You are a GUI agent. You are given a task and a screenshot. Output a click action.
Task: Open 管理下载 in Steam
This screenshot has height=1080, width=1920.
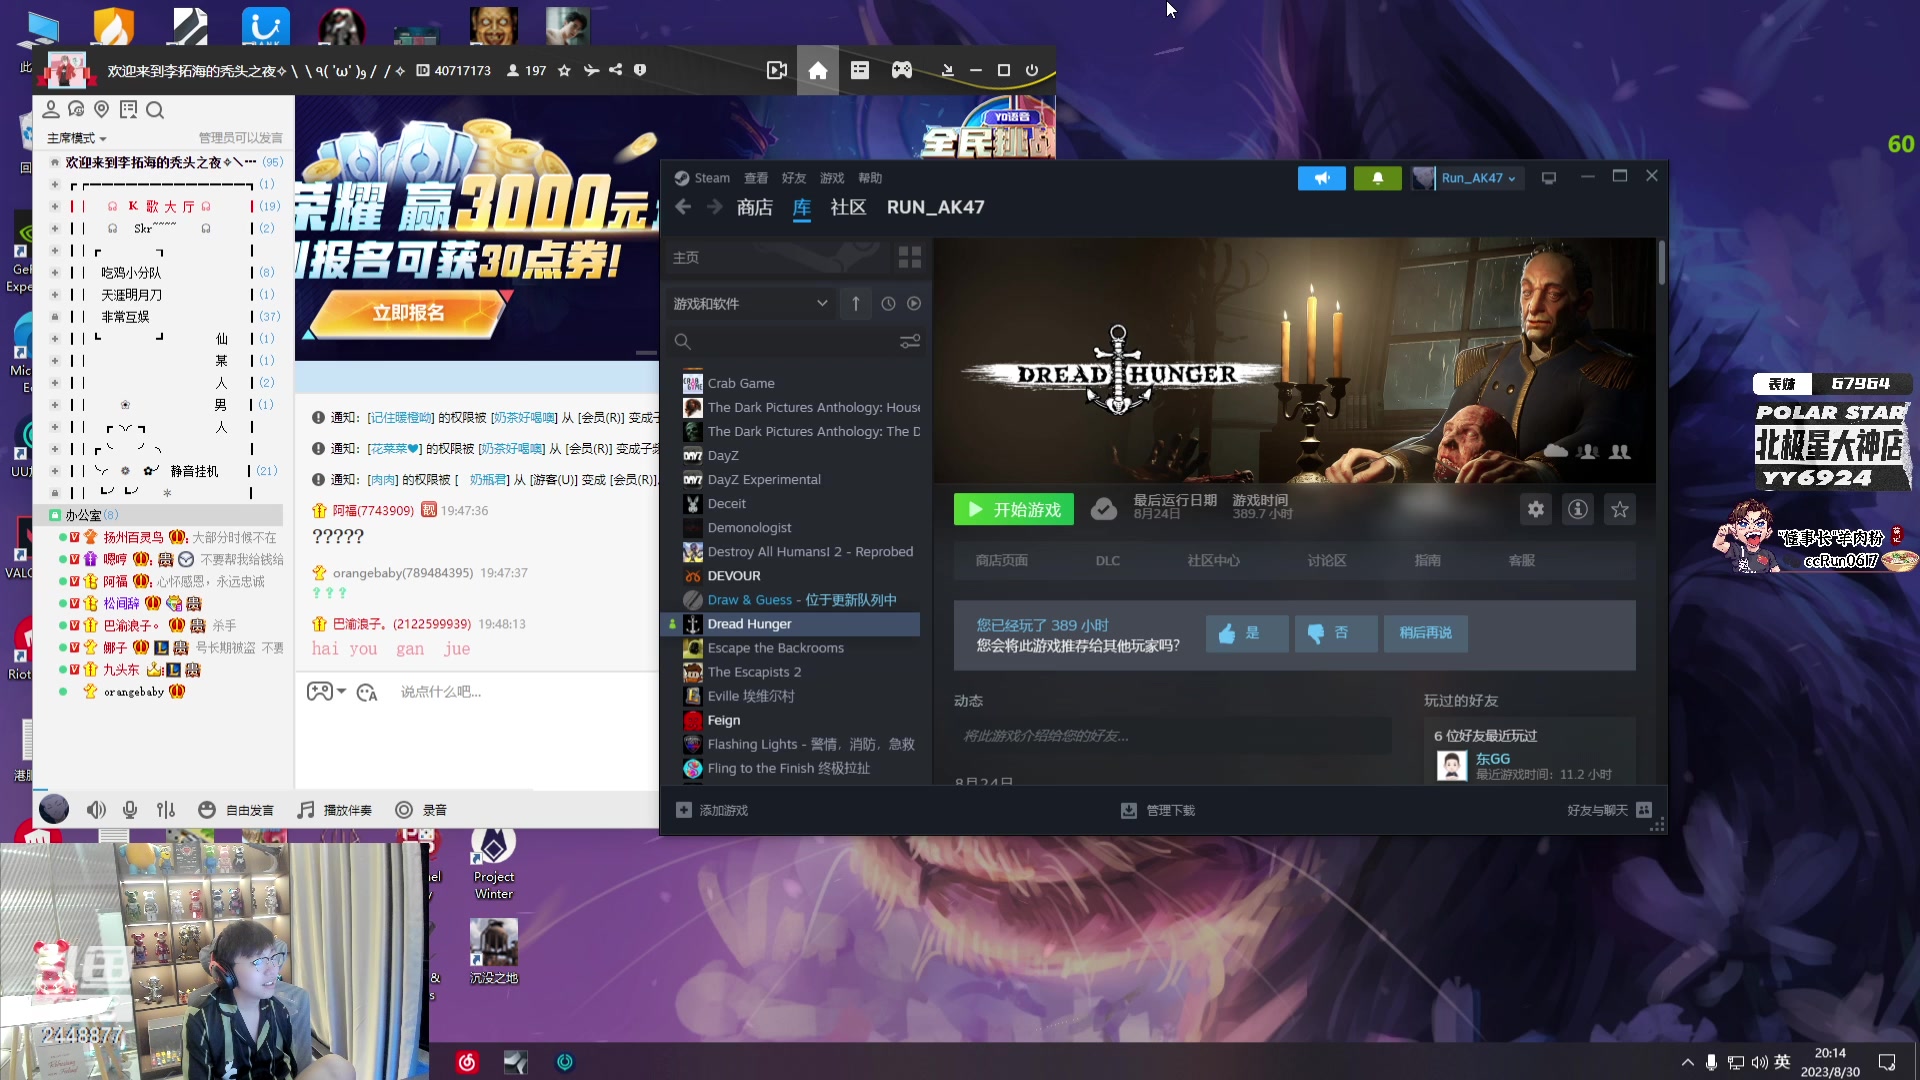1158,810
